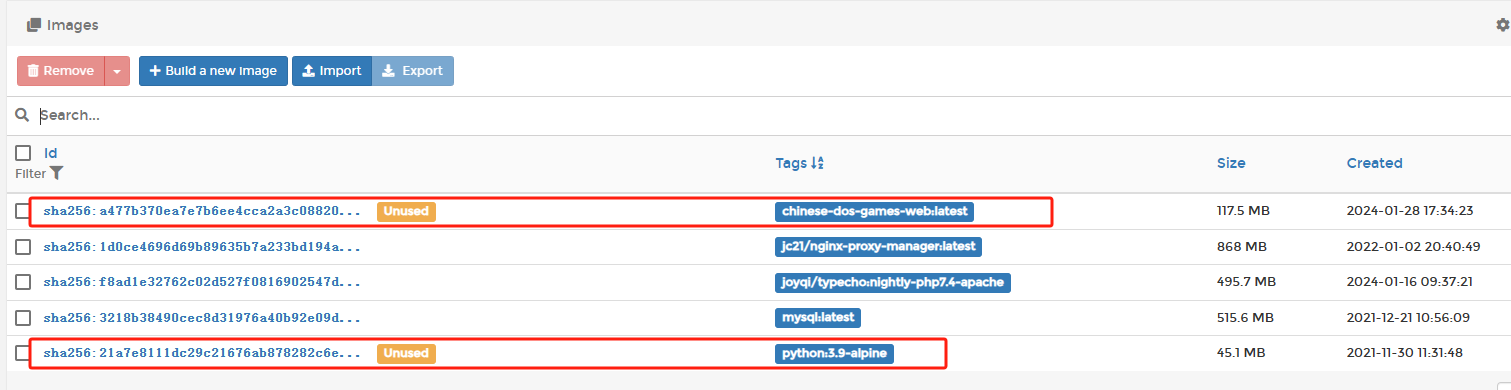Check the mysql:latest image row checkbox
1511x390 pixels.
pyautogui.click(x=23, y=318)
